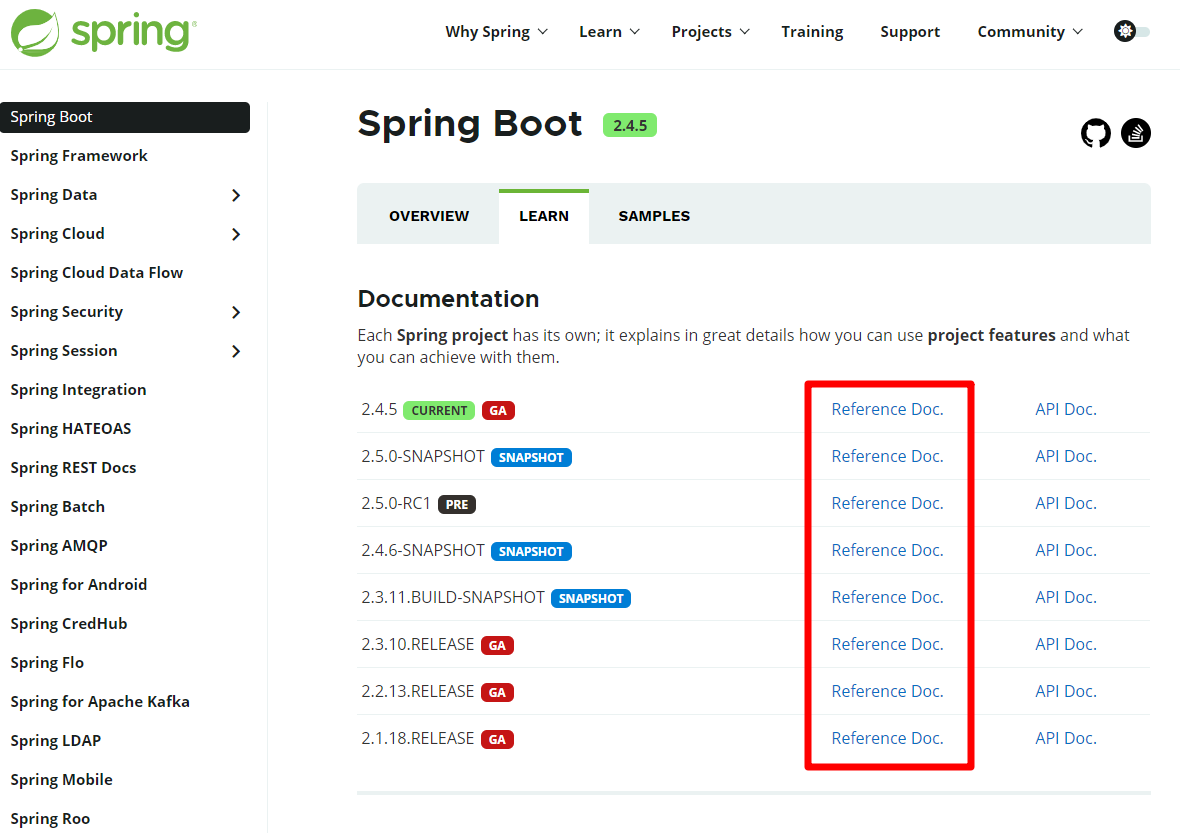
Task: Open Reference Doc. for 2.5.0-RC1
Action: tap(887, 503)
